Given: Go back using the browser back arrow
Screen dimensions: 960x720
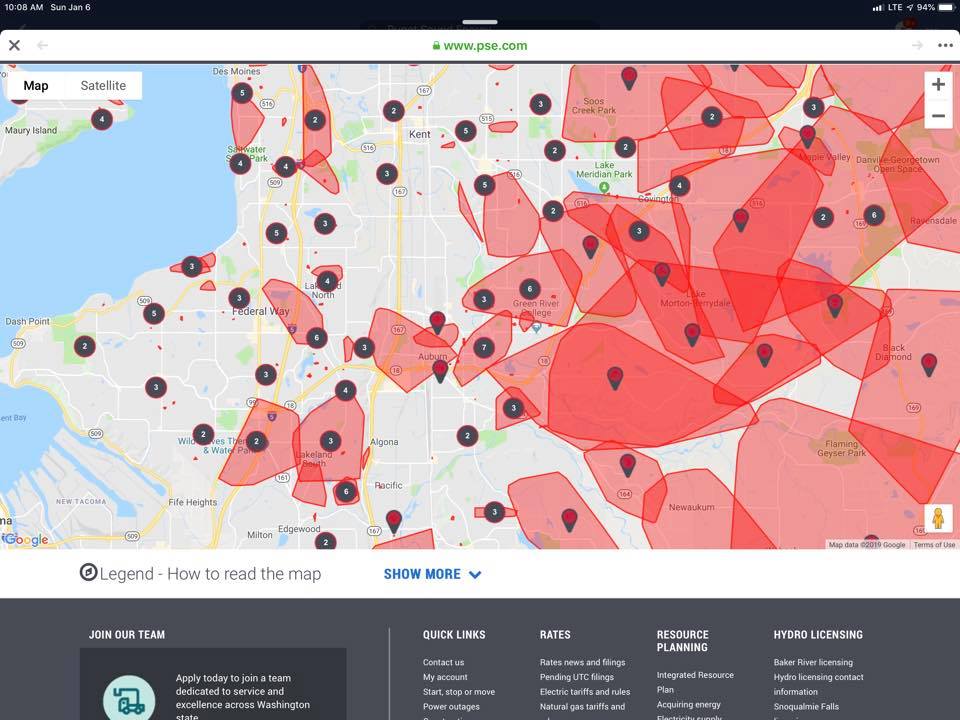Looking at the screenshot, I should coord(42,45).
